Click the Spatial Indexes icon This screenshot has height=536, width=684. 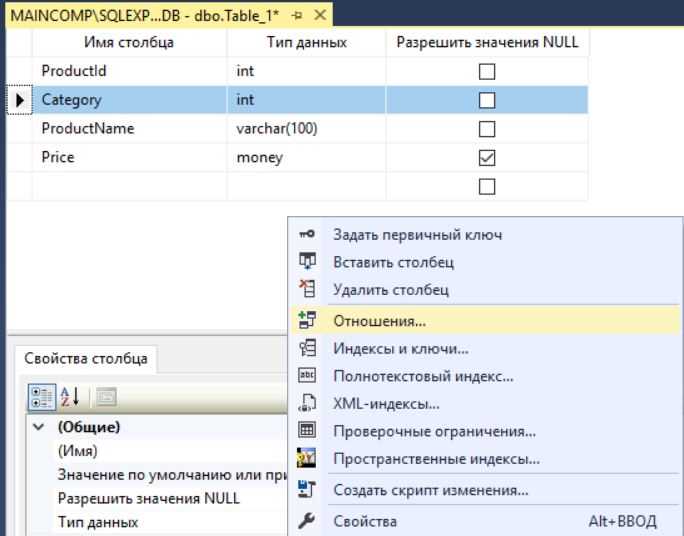click(307, 458)
